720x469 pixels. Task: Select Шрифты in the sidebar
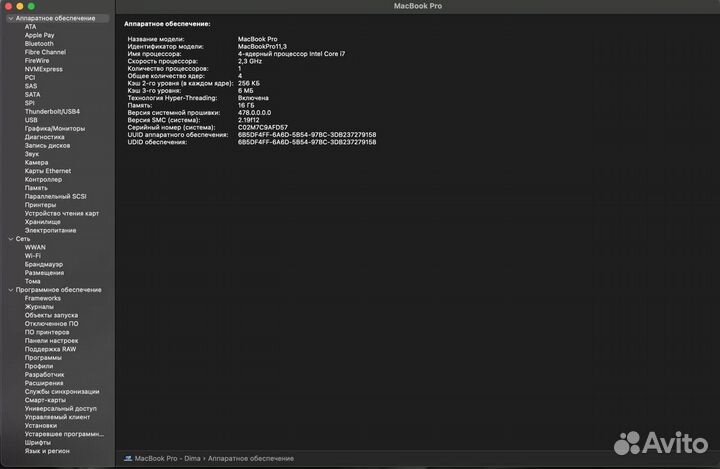[x=38, y=443]
